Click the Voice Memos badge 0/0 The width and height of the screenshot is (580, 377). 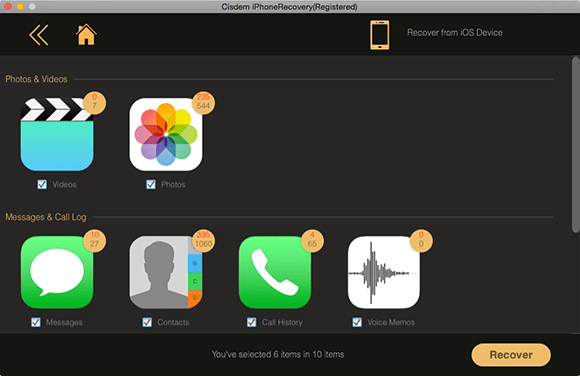click(x=421, y=240)
